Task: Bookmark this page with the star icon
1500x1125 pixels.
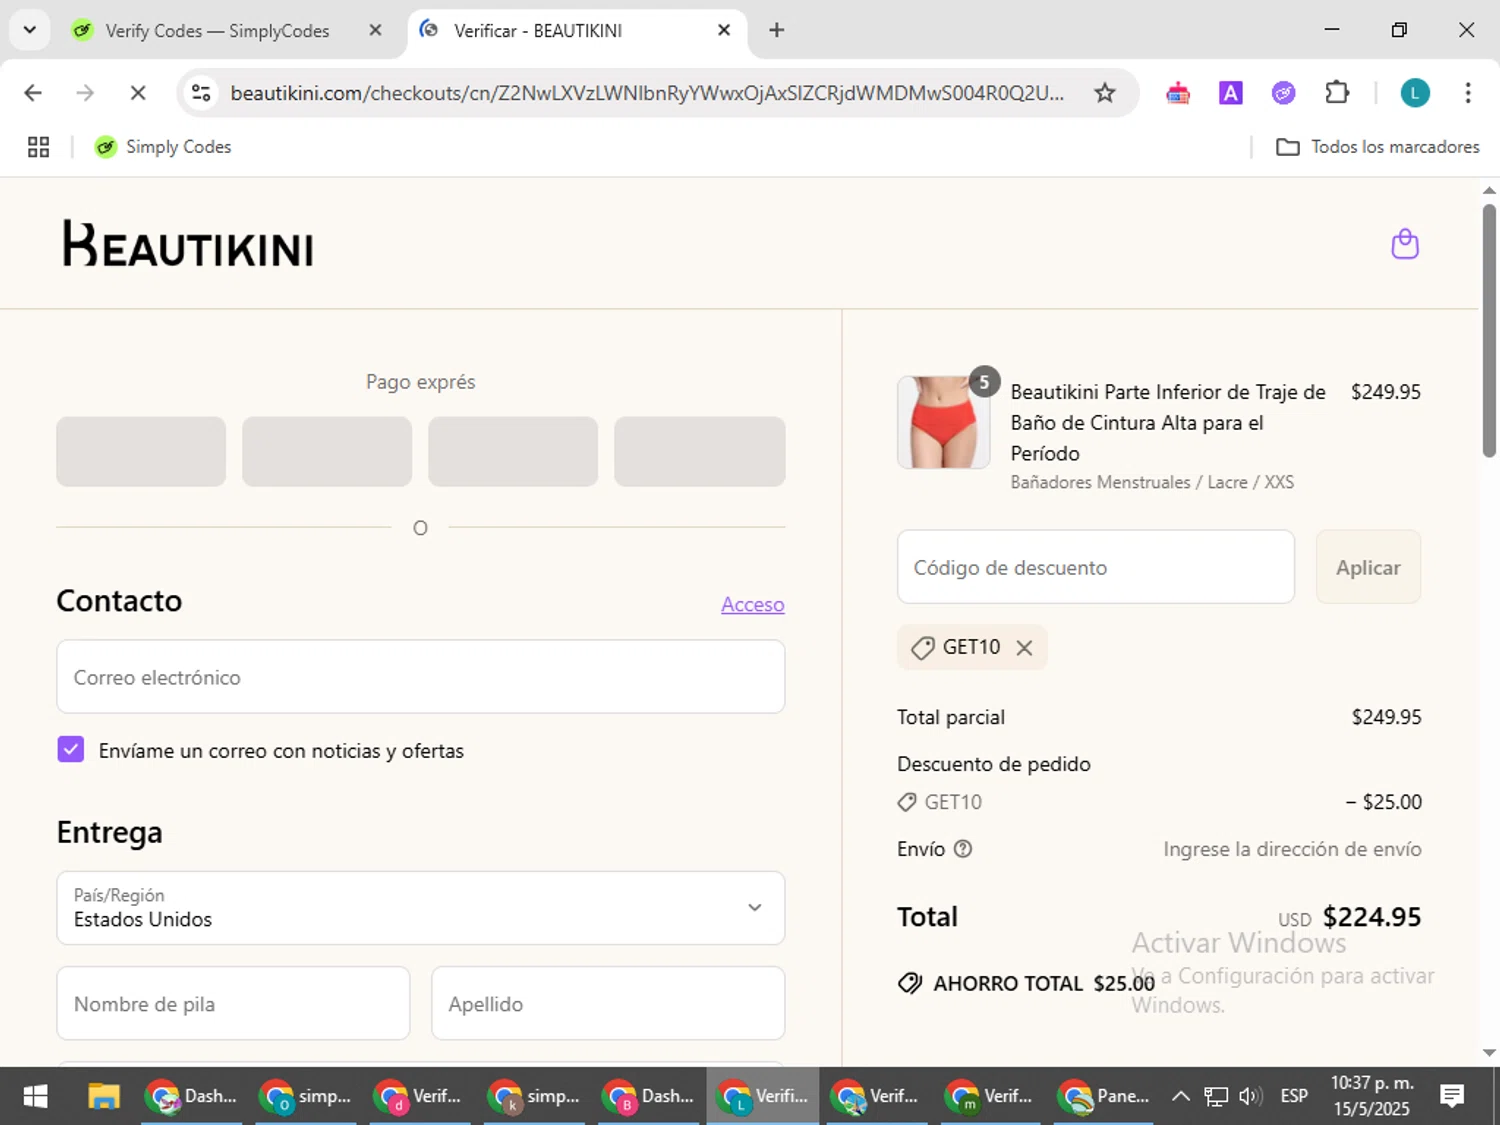Action: tap(1104, 93)
